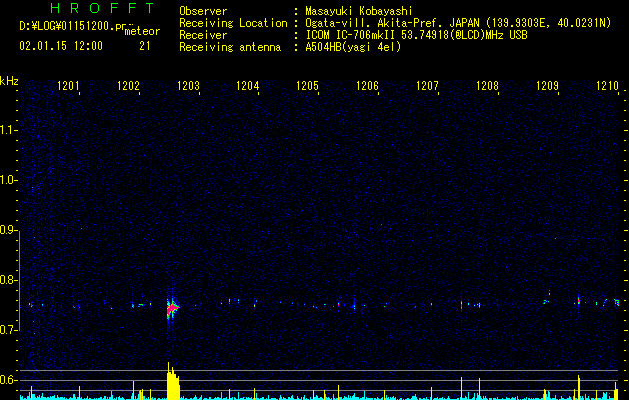Click the Receiving Location label

pos(233,23)
